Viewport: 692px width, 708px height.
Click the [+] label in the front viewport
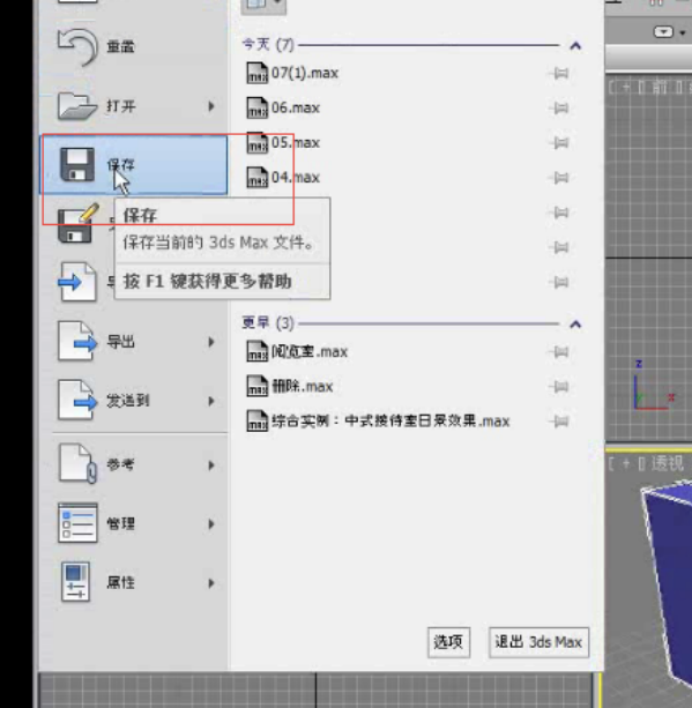click(626, 88)
